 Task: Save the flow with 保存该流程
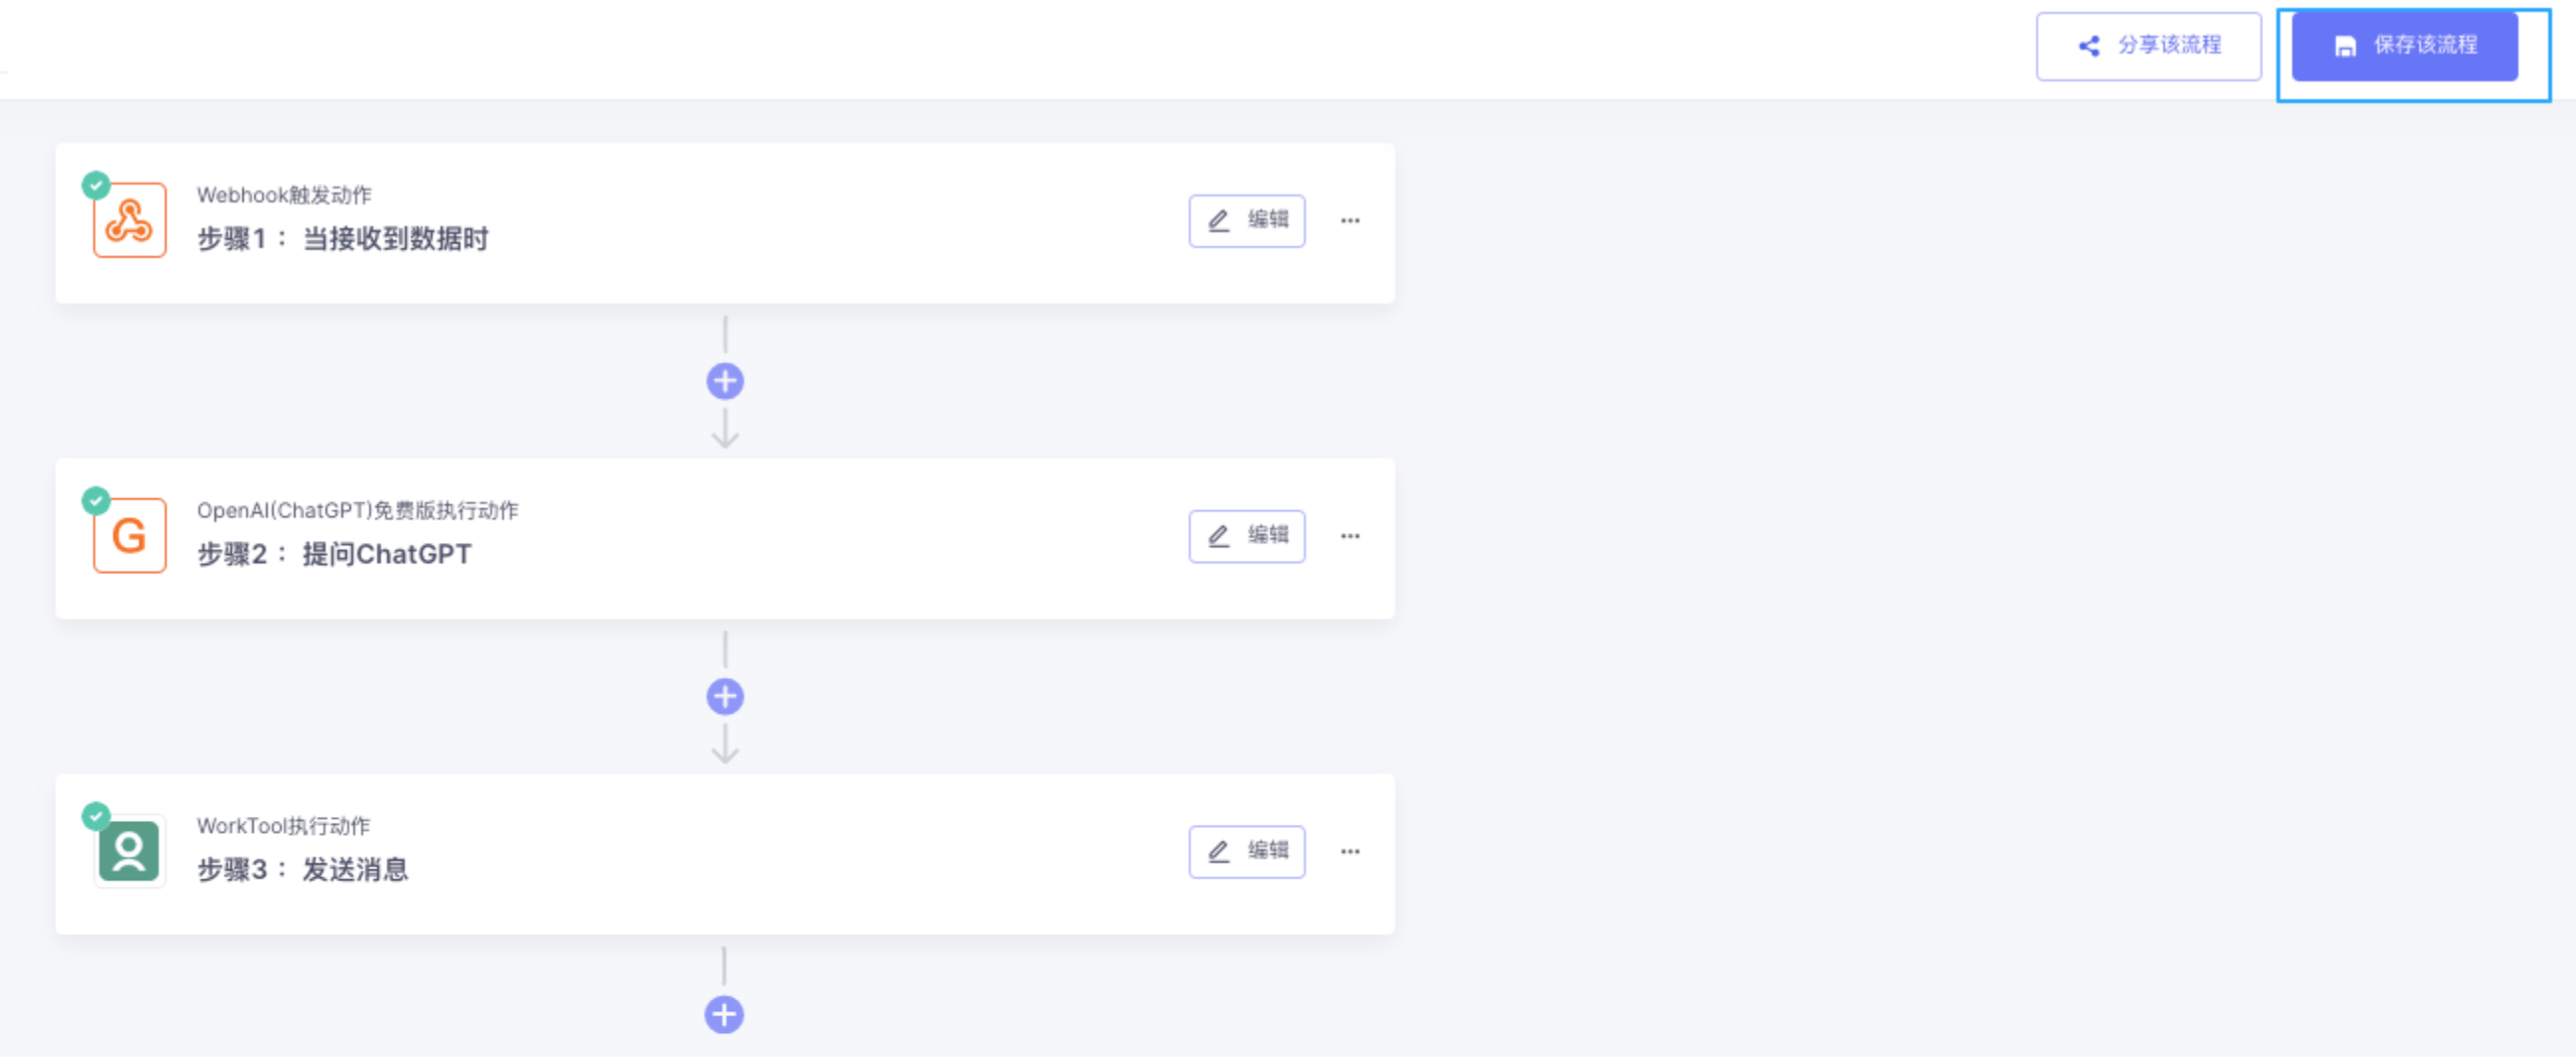(2404, 46)
